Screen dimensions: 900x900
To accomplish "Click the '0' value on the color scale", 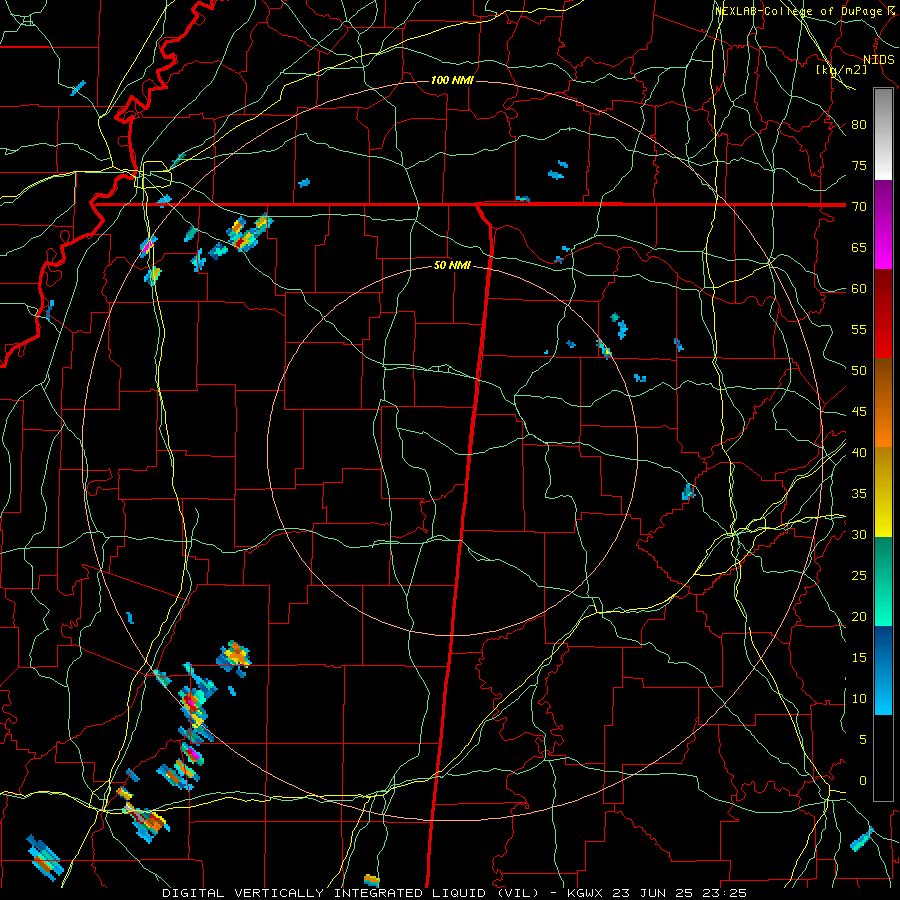I will 863,781.
